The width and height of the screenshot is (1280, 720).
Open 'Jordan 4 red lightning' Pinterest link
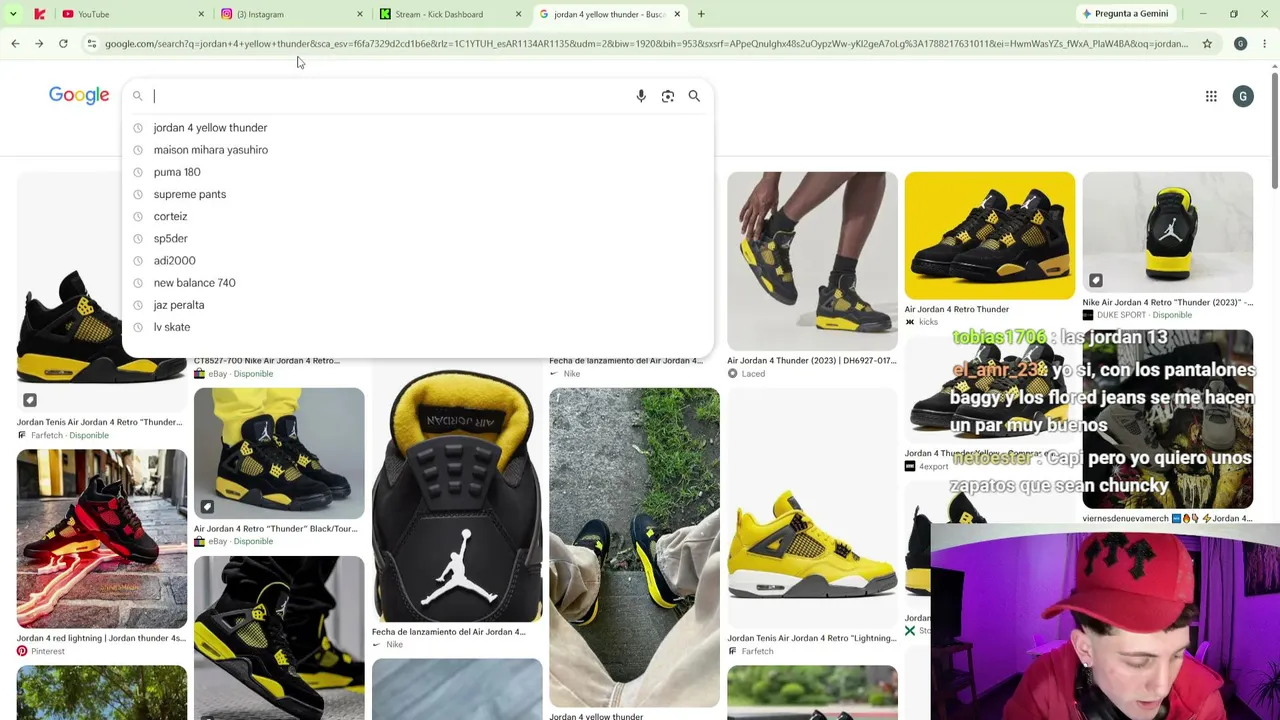[x=101, y=638]
